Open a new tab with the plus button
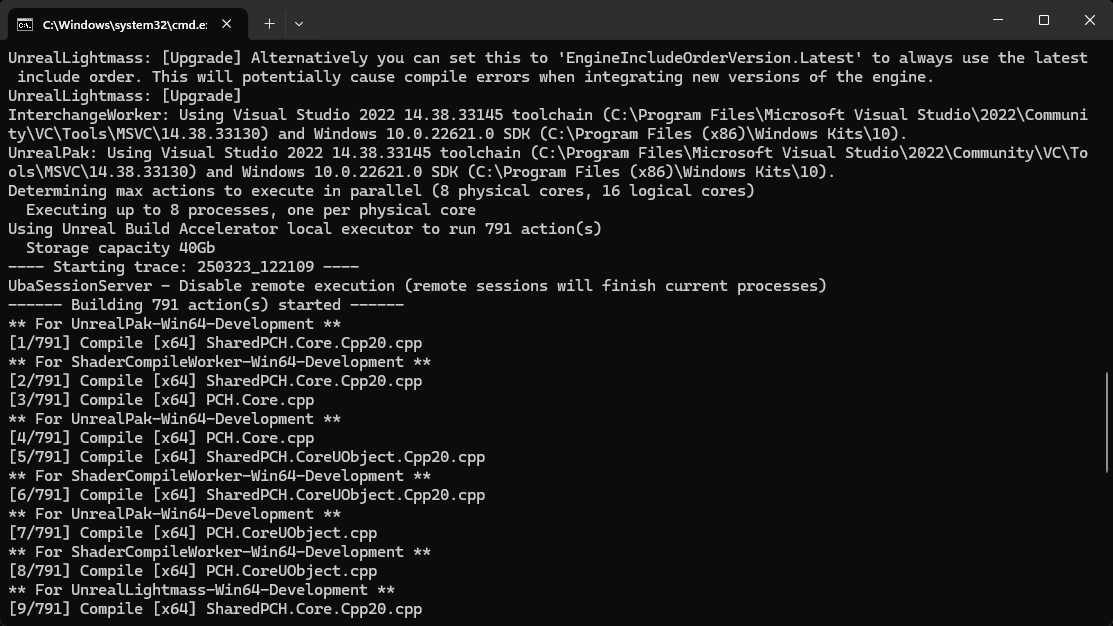The width and height of the screenshot is (1113, 626). (269, 24)
